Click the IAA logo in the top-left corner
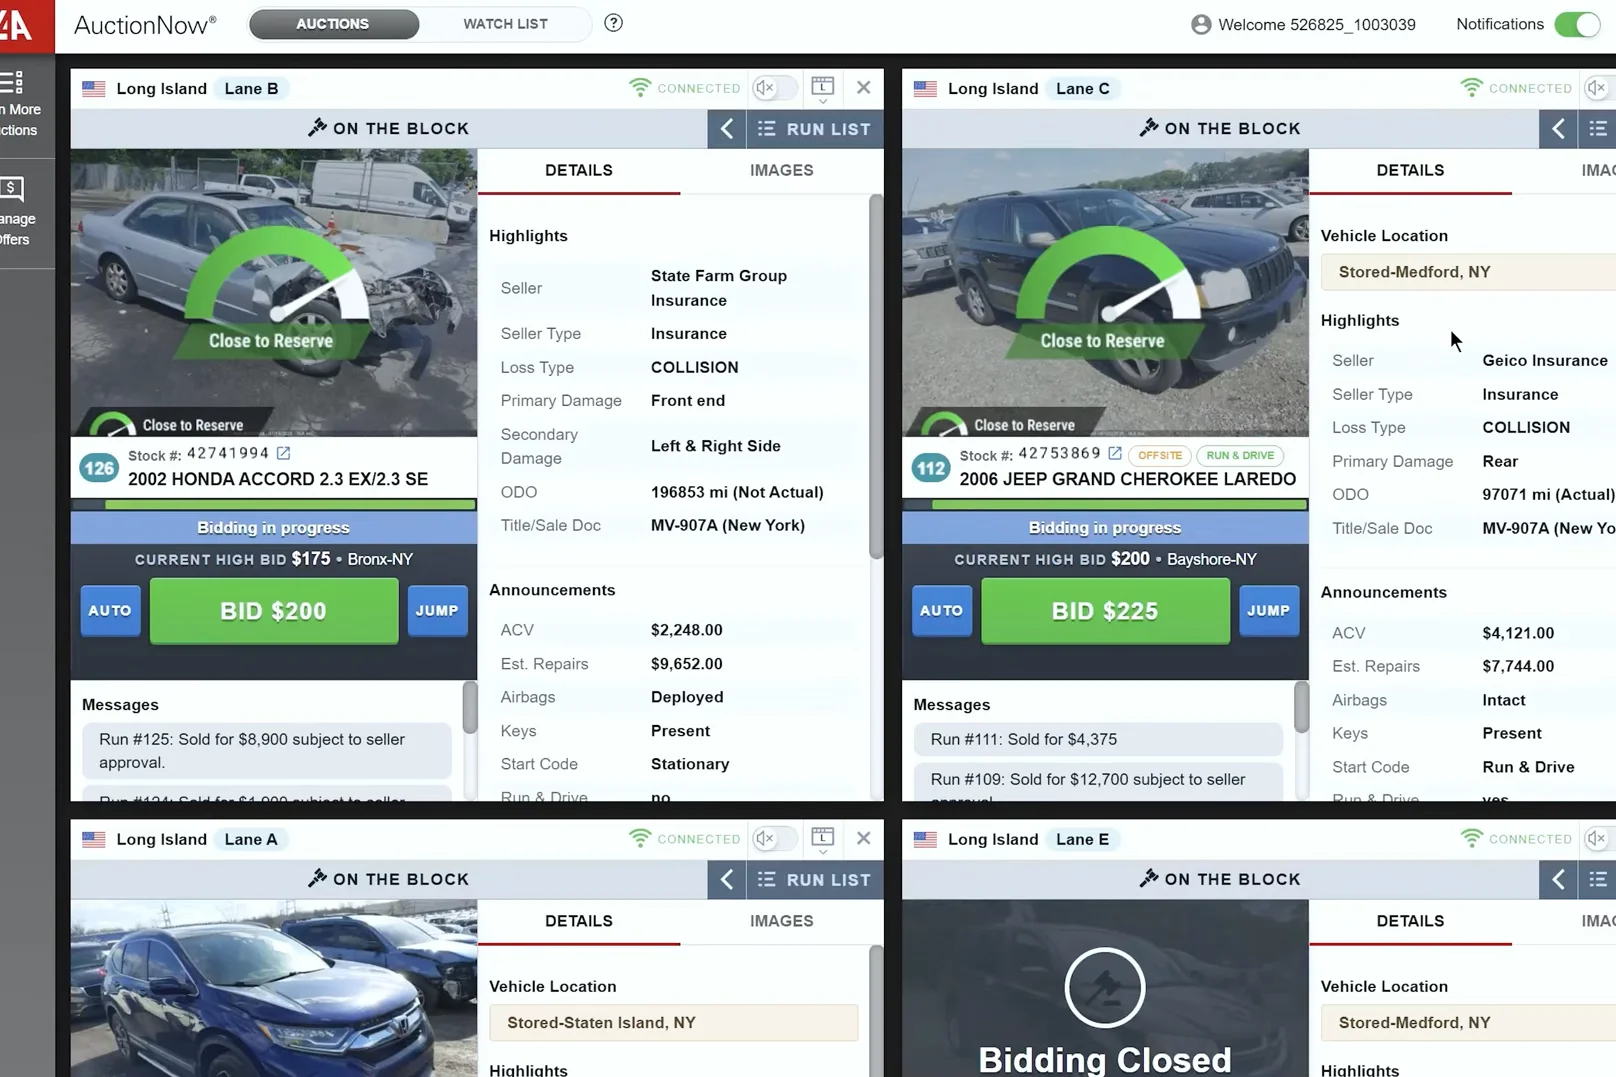The width and height of the screenshot is (1616, 1077). [20, 25]
